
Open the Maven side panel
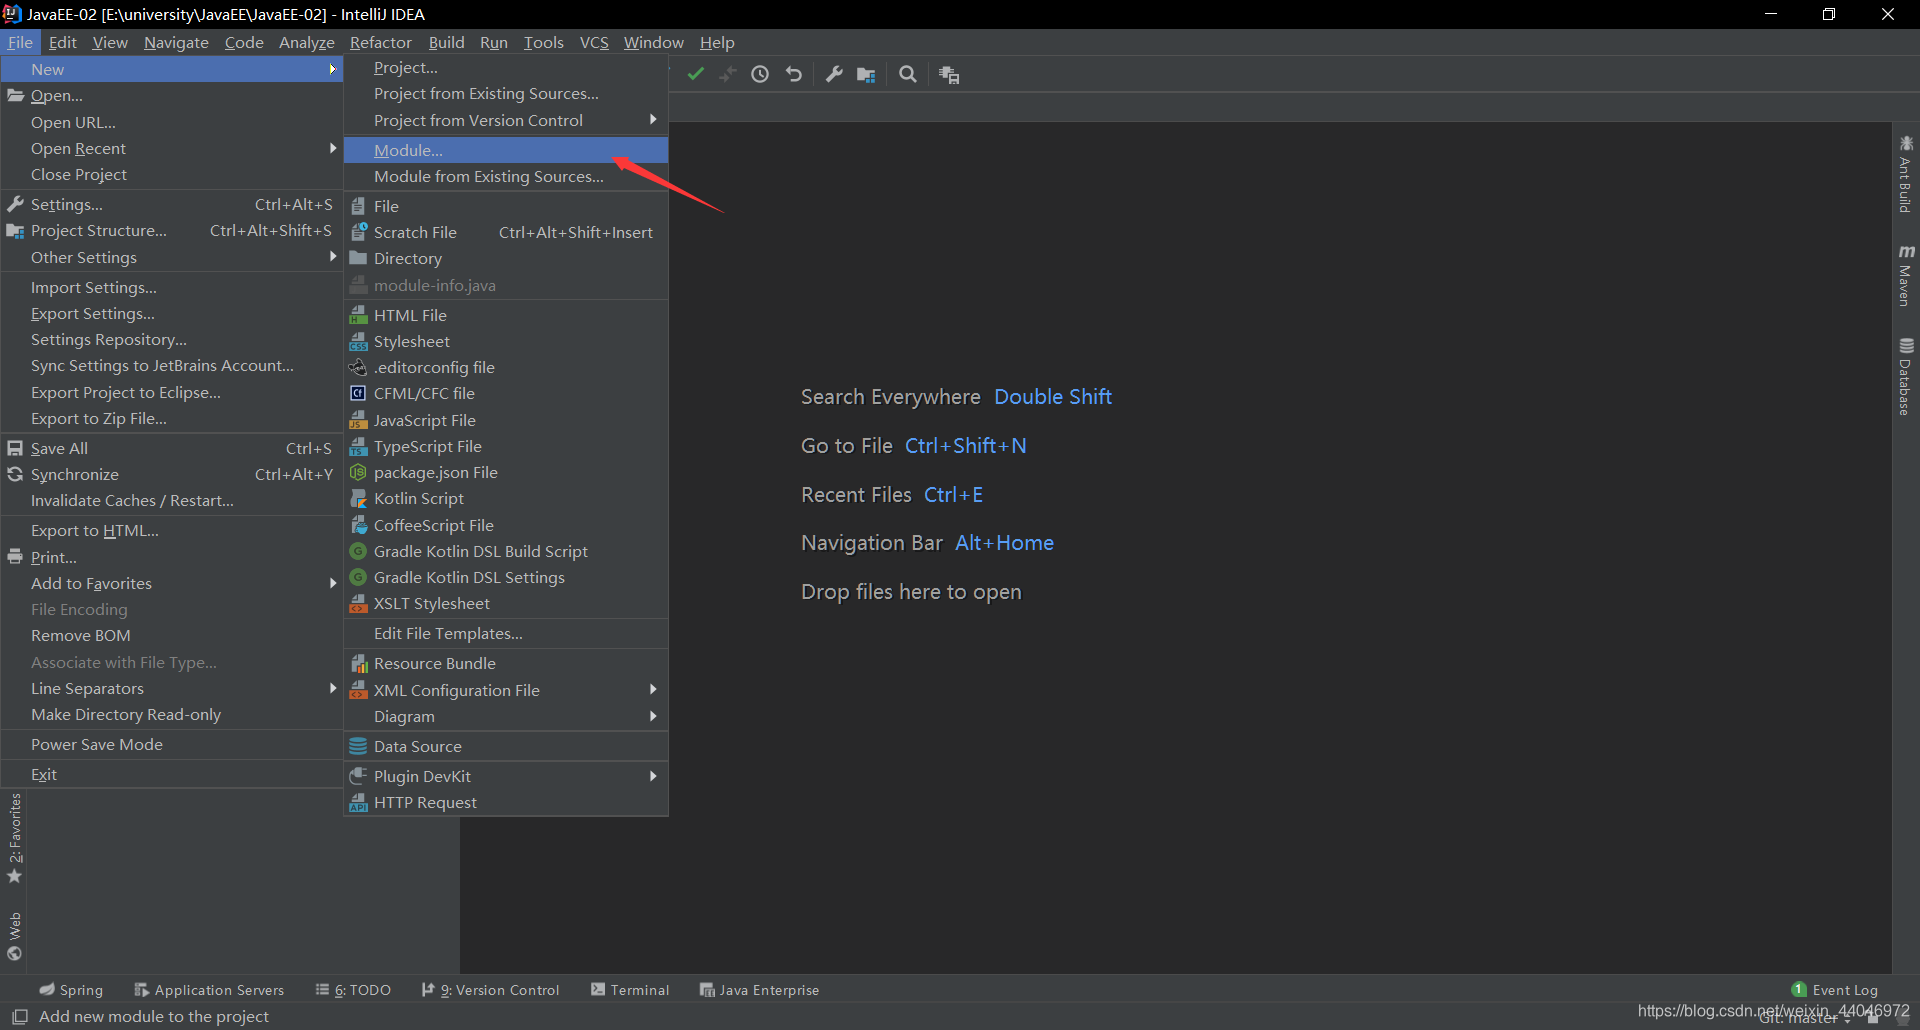1906,275
